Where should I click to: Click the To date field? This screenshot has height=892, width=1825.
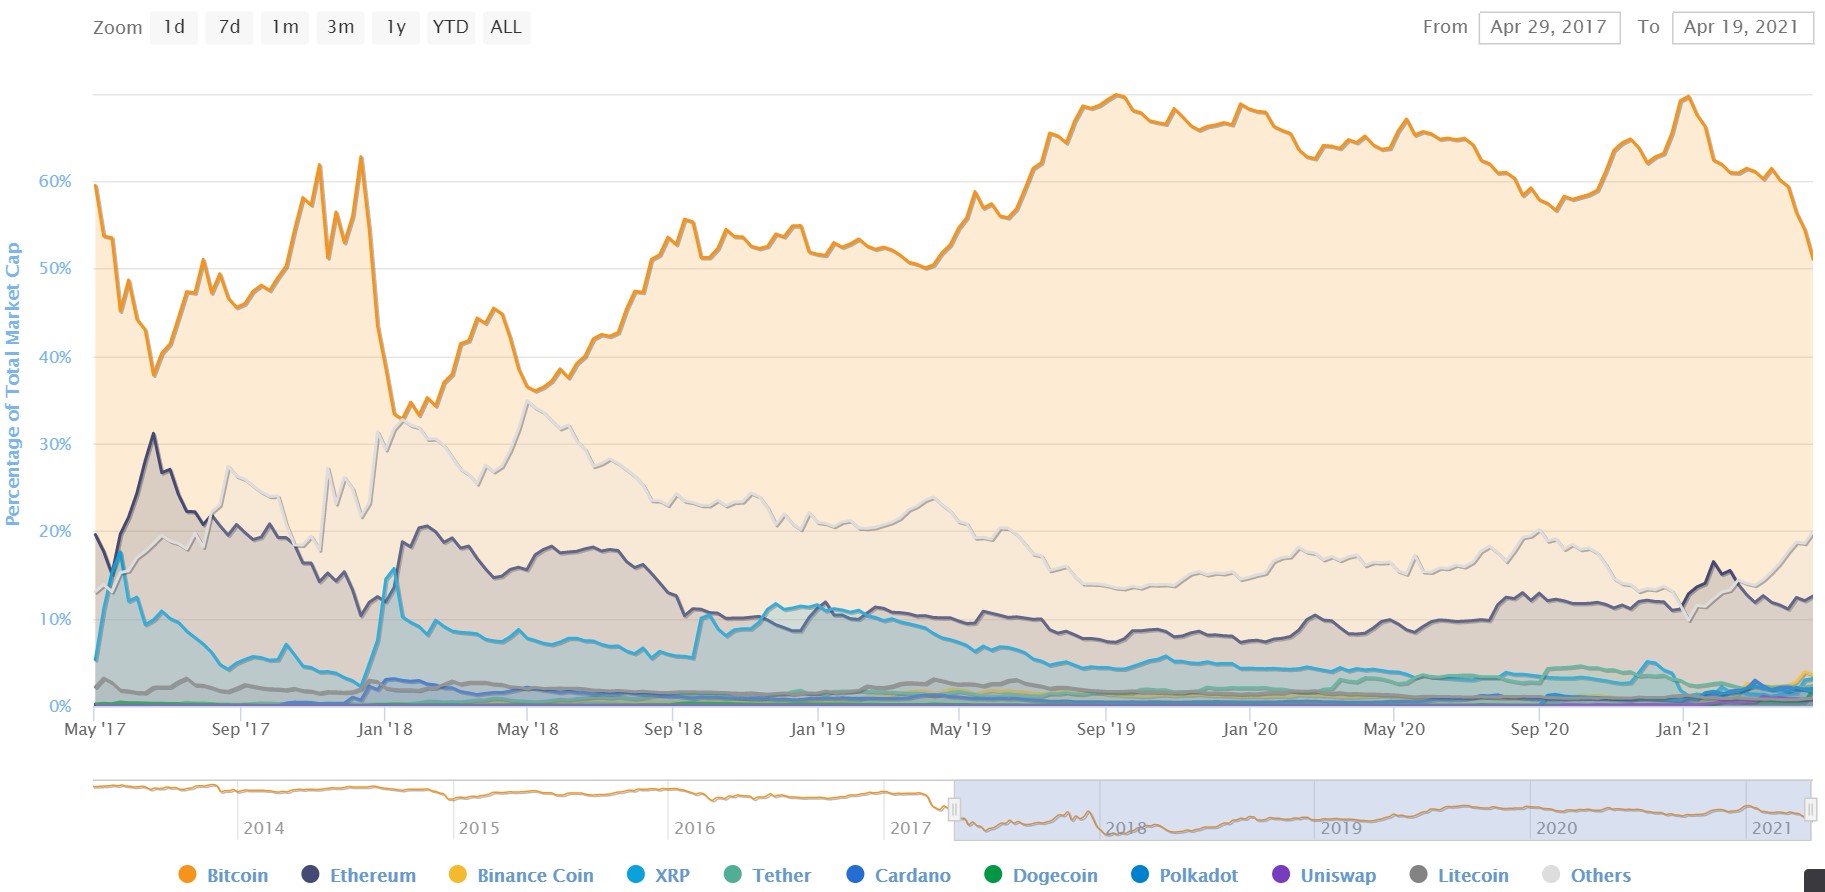tap(1741, 27)
